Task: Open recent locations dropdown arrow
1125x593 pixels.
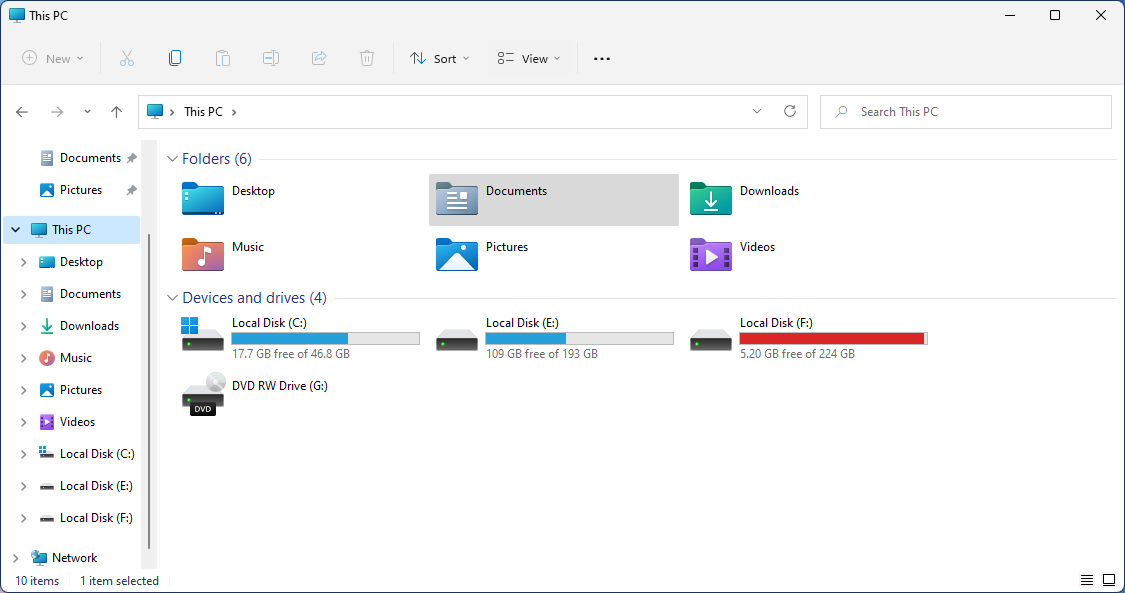Action: 87,112
